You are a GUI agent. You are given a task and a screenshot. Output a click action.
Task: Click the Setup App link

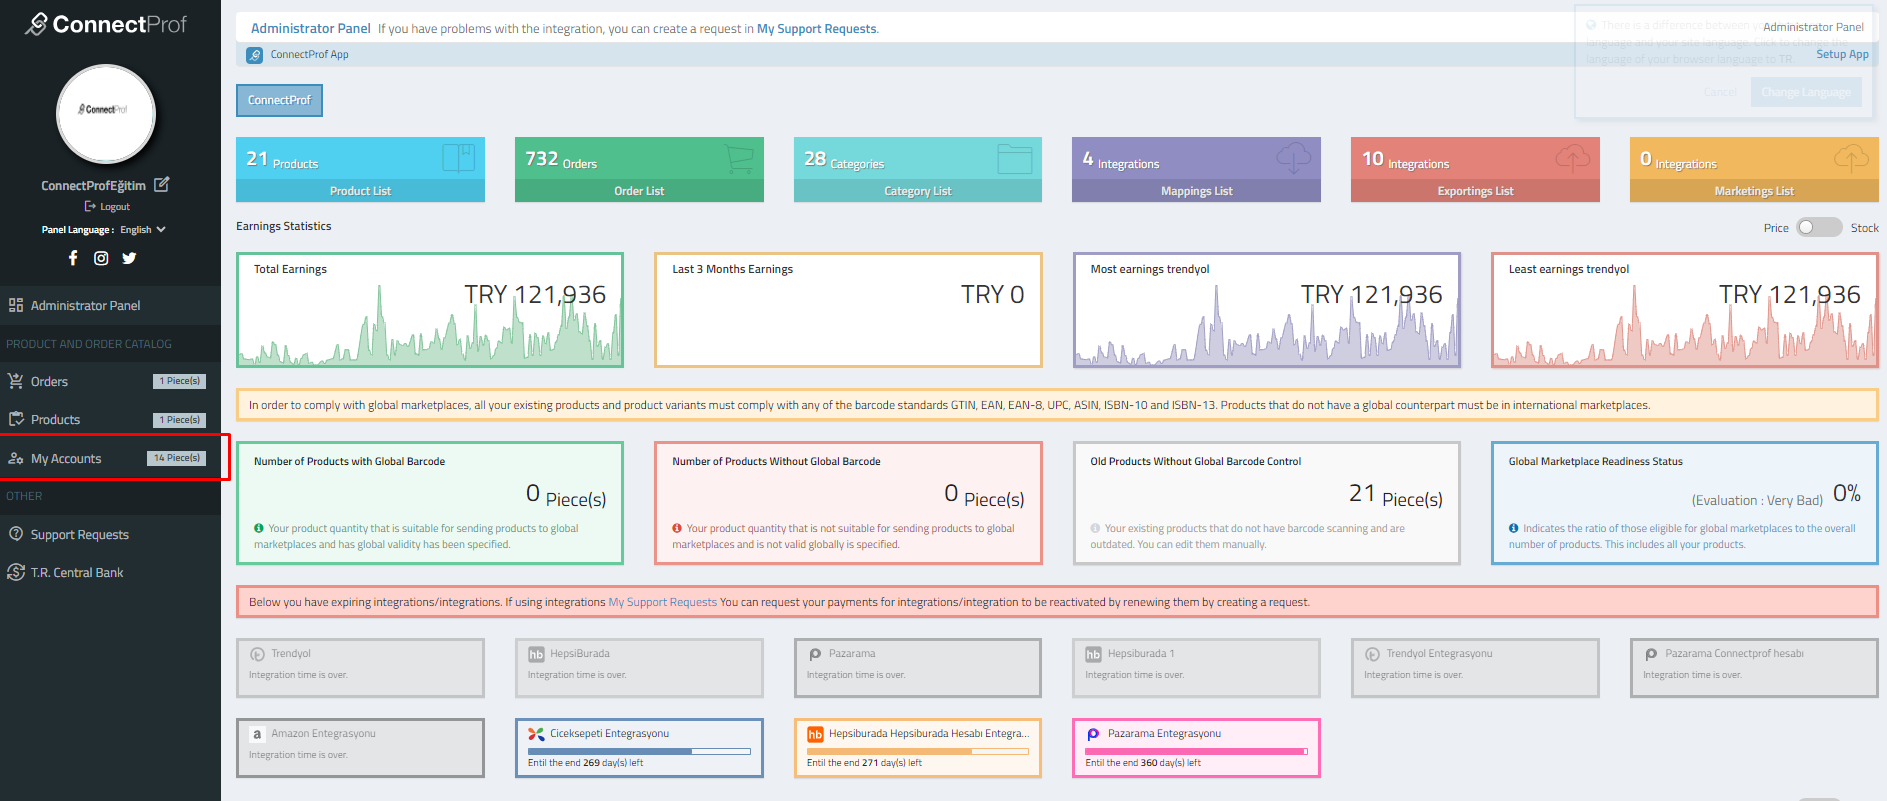tap(1841, 54)
